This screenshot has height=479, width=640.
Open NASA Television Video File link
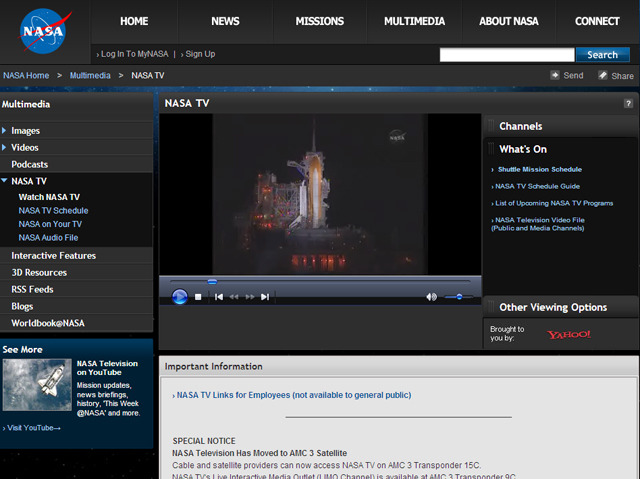[x=538, y=224]
